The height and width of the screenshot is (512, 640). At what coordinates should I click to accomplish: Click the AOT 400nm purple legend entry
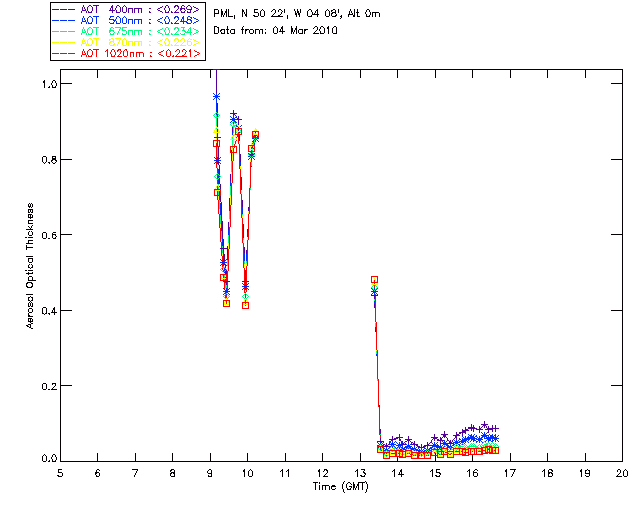click(130, 8)
